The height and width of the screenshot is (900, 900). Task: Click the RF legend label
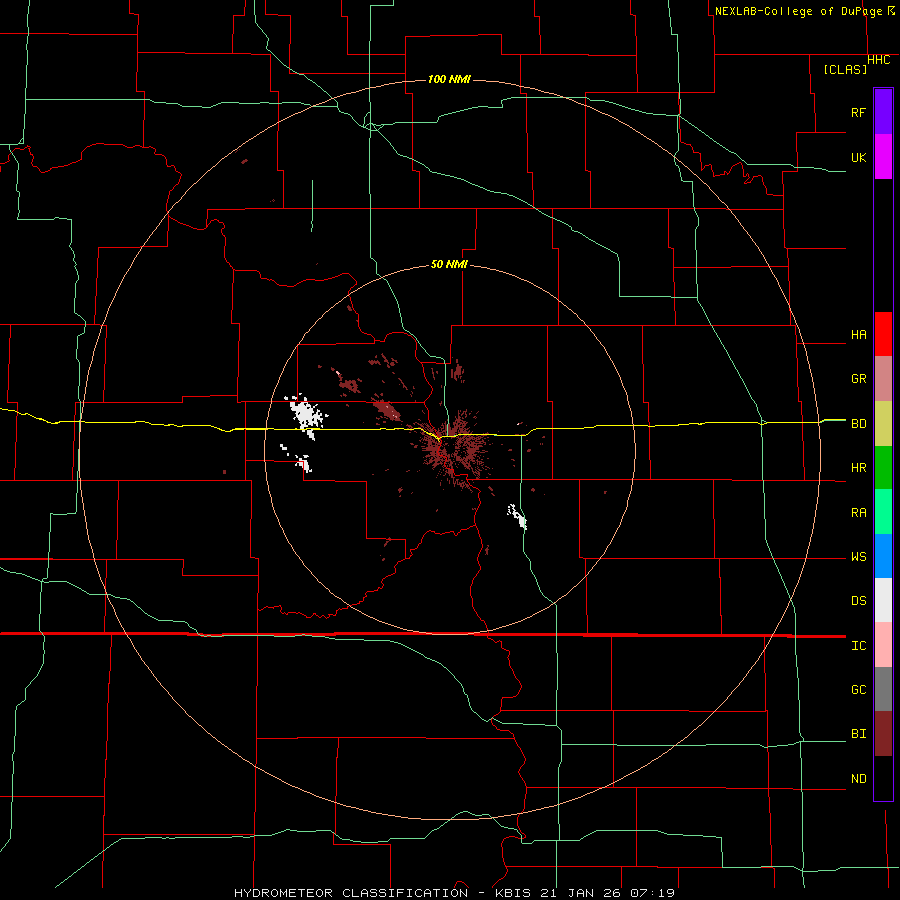coord(858,112)
